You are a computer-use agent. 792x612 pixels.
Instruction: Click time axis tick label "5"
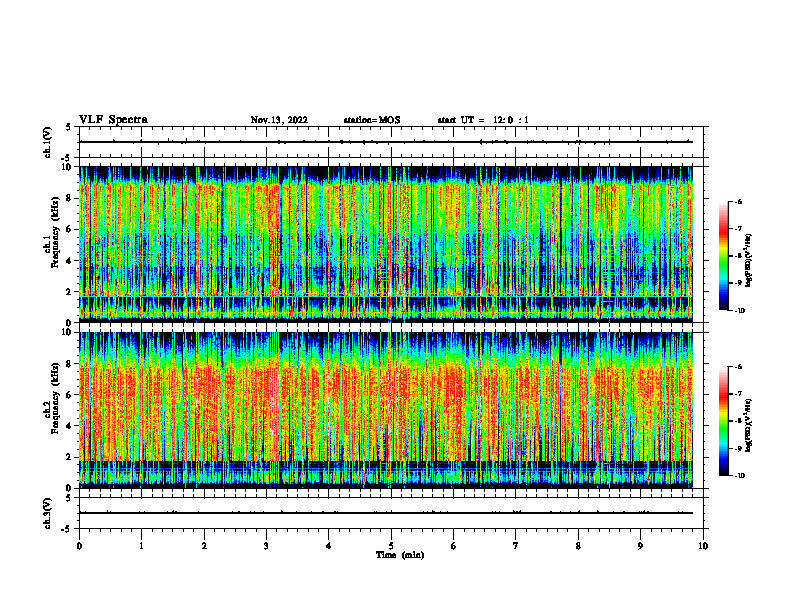391,546
